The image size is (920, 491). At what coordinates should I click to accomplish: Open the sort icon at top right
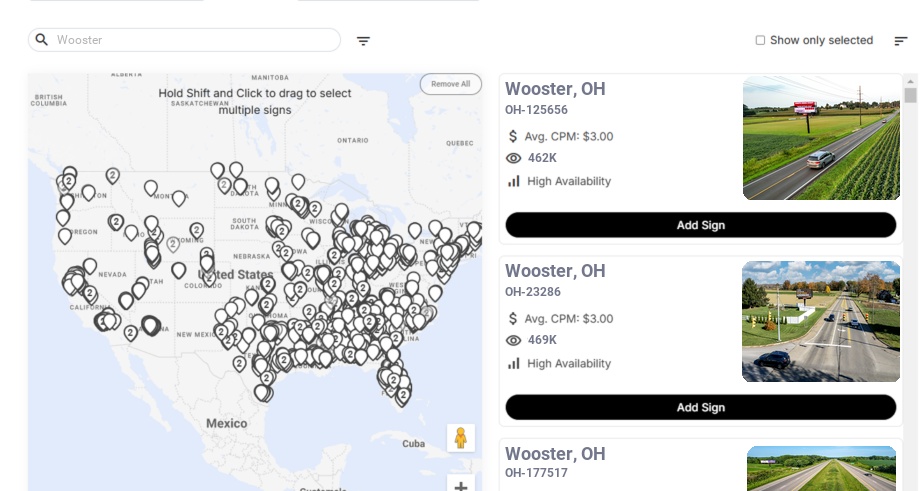pyautogui.click(x=901, y=41)
